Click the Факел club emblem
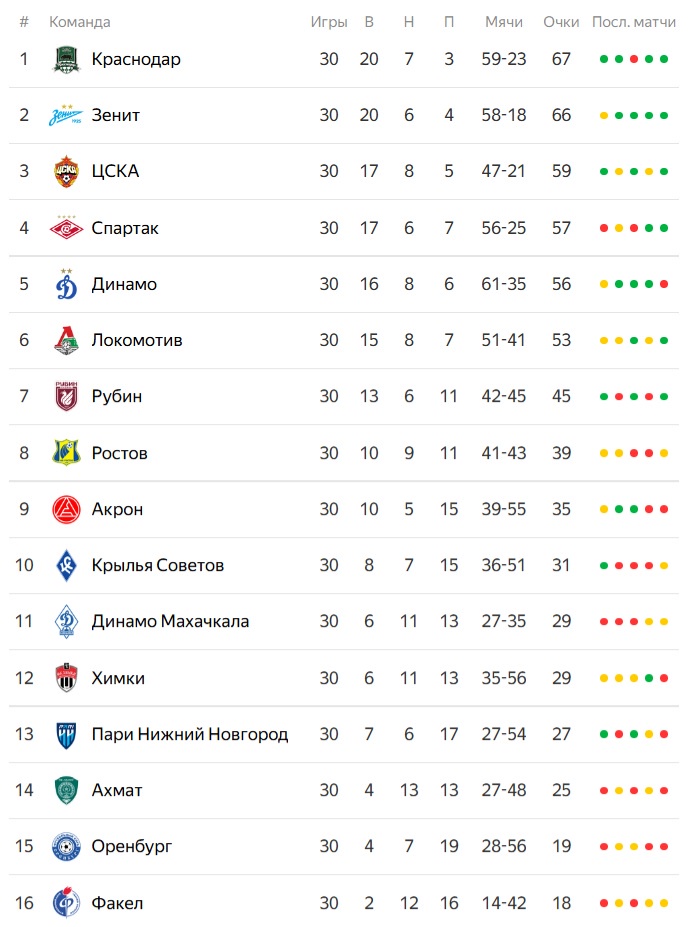 [66, 903]
